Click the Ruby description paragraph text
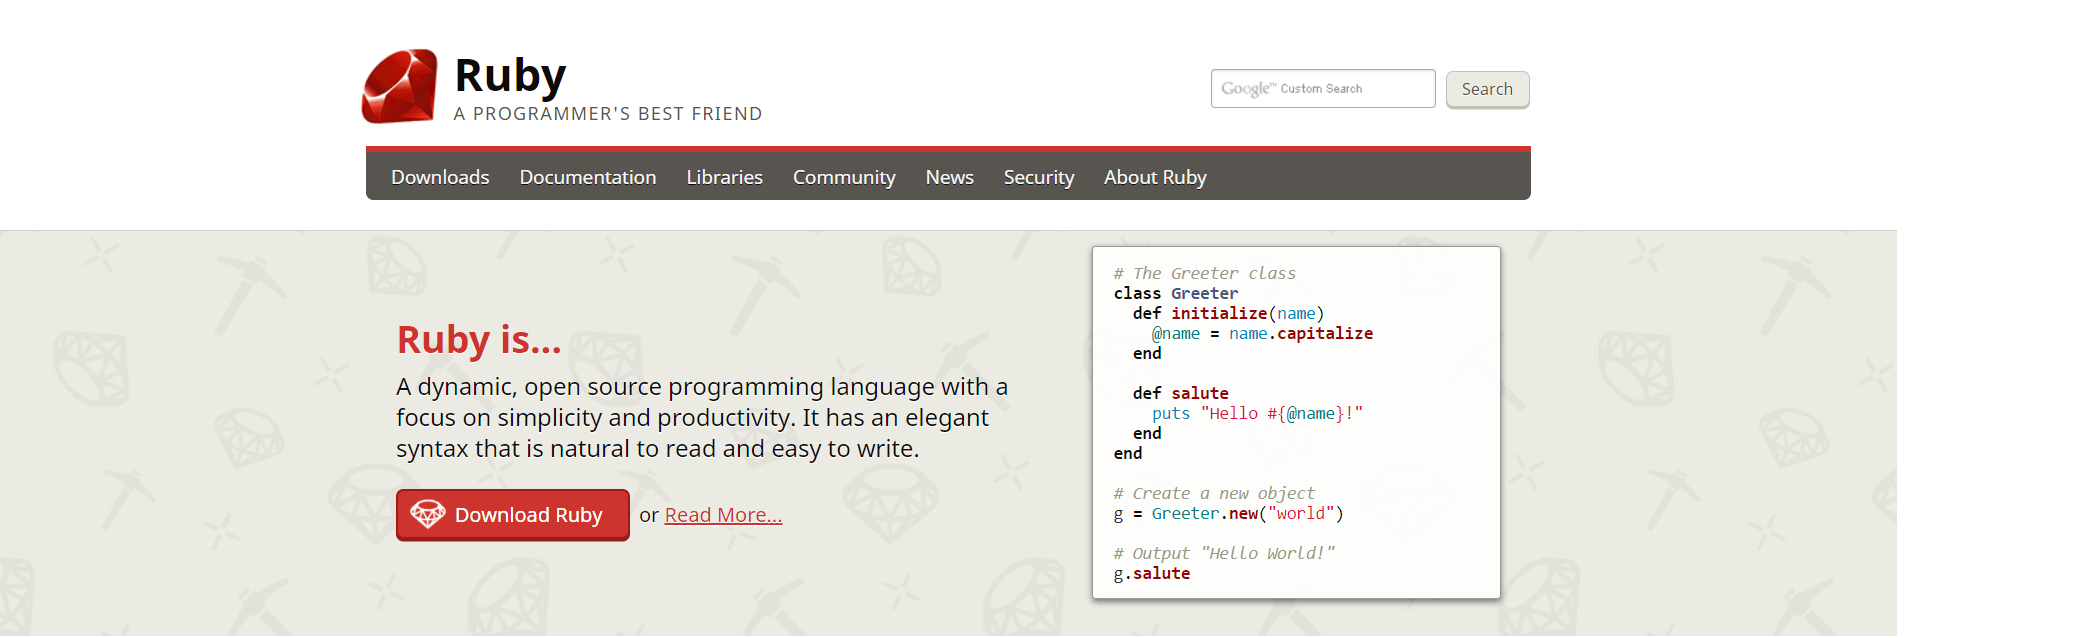The image size is (2082, 638). pyautogui.click(x=702, y=418)
